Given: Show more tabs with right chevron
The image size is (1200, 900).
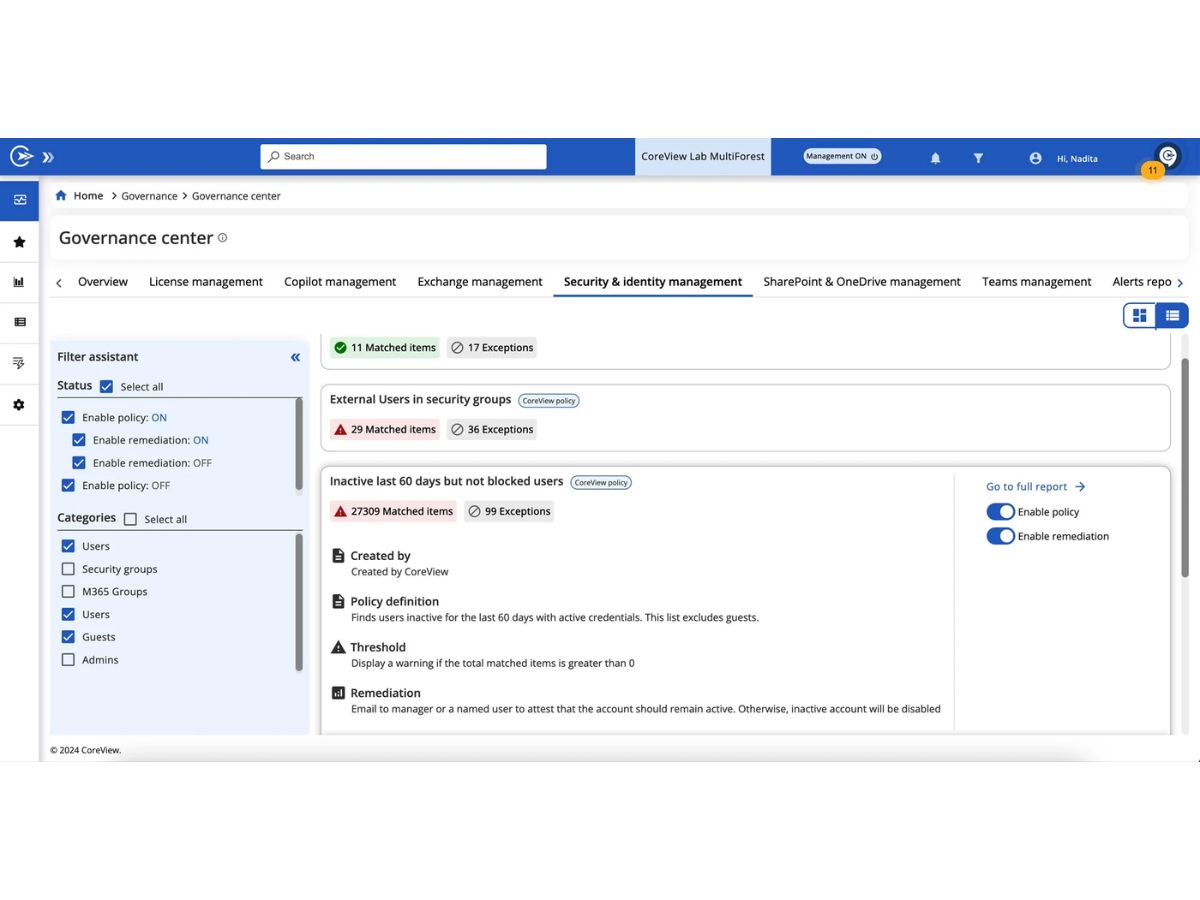Looking at the screenshot, I should coord(1180,283).
